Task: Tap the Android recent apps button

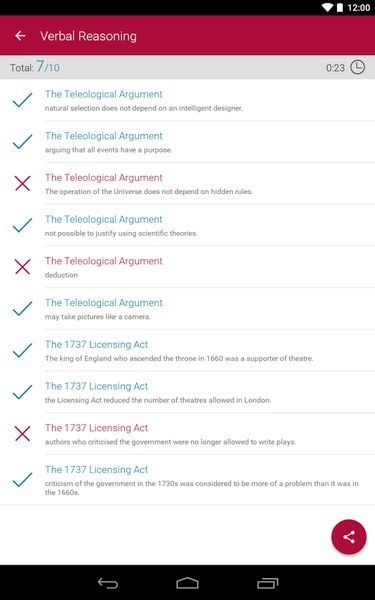Action: tap(267, 583)
